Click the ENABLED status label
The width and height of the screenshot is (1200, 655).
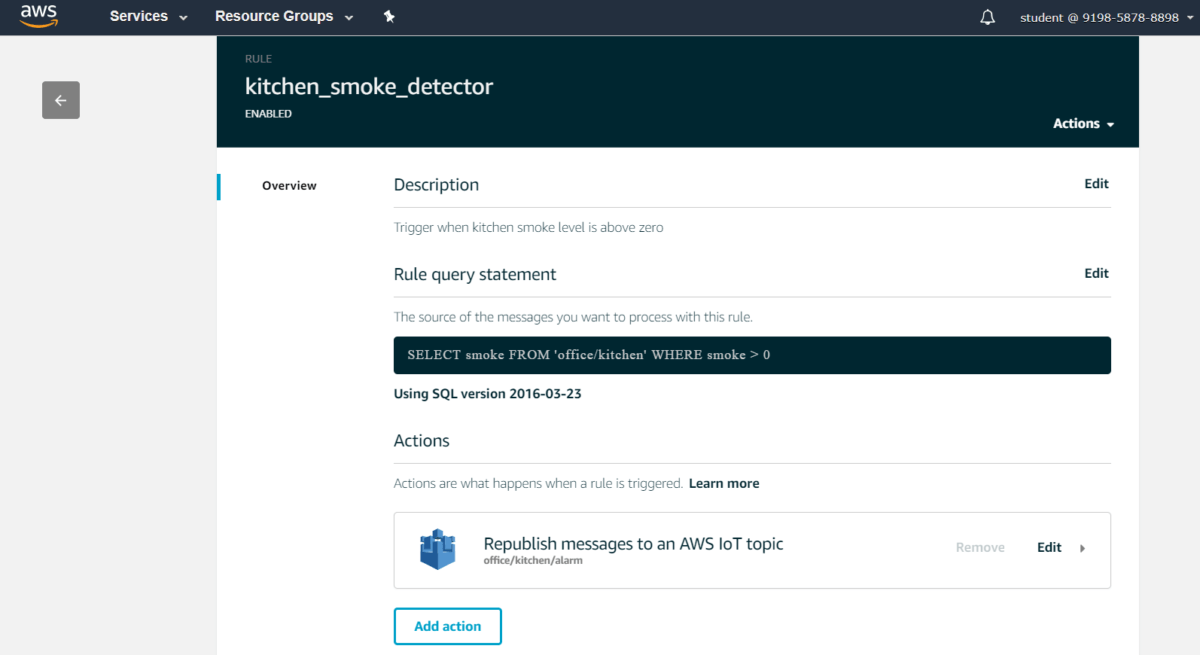click(x=268, y=114)
